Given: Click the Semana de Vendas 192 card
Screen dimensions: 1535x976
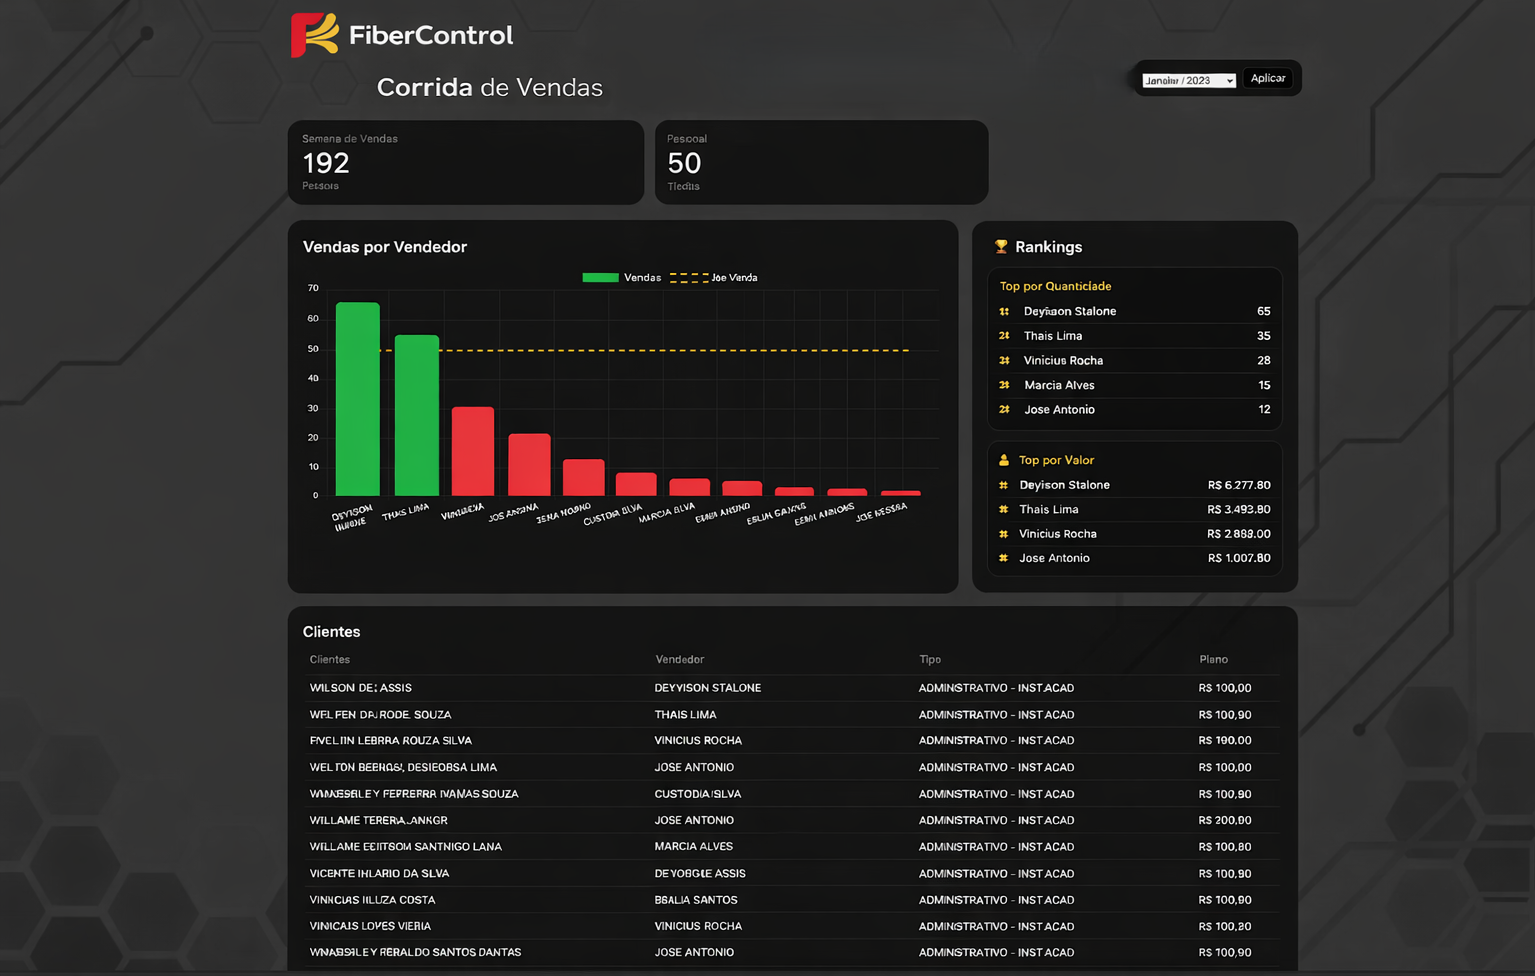Looking at the screenshot, I should pyautogui.click(x=465, y=162).
